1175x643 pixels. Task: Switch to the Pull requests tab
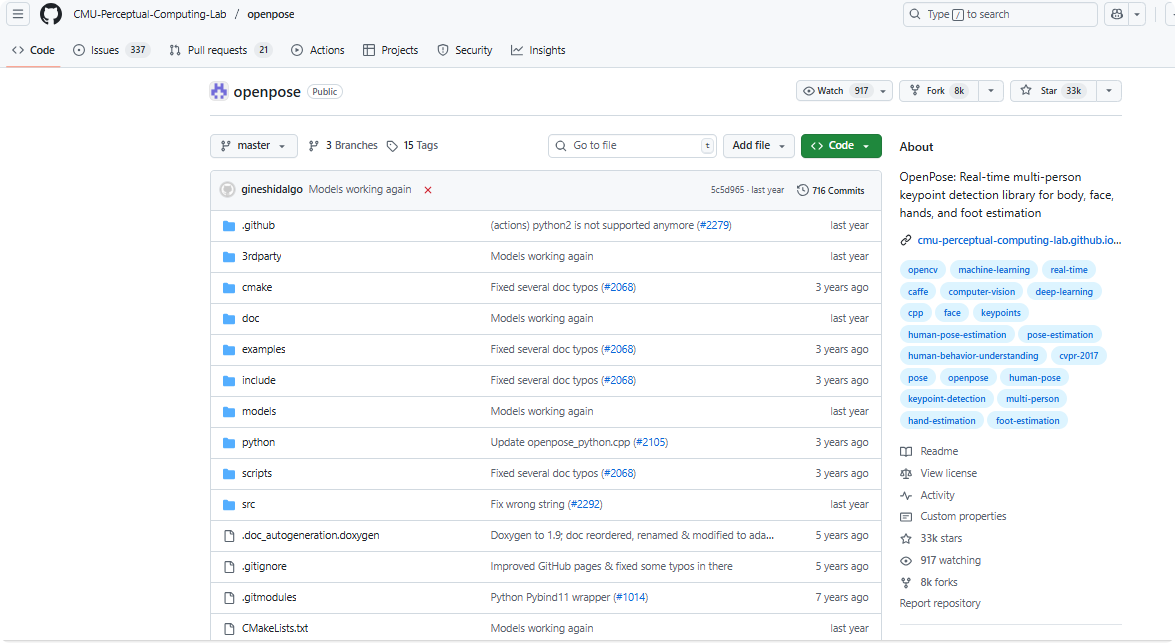(x=220, y=50)
